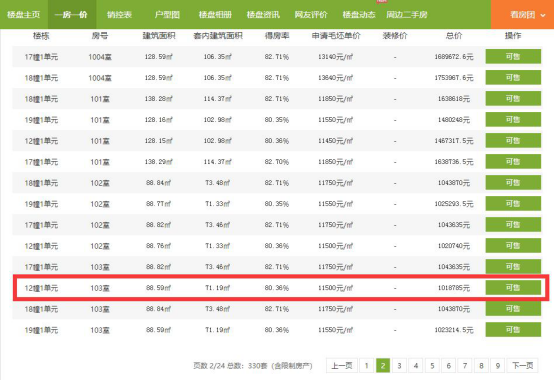Open the 楼盘资讯 tab
Screen dimensions: 554x381
[263, 14]
